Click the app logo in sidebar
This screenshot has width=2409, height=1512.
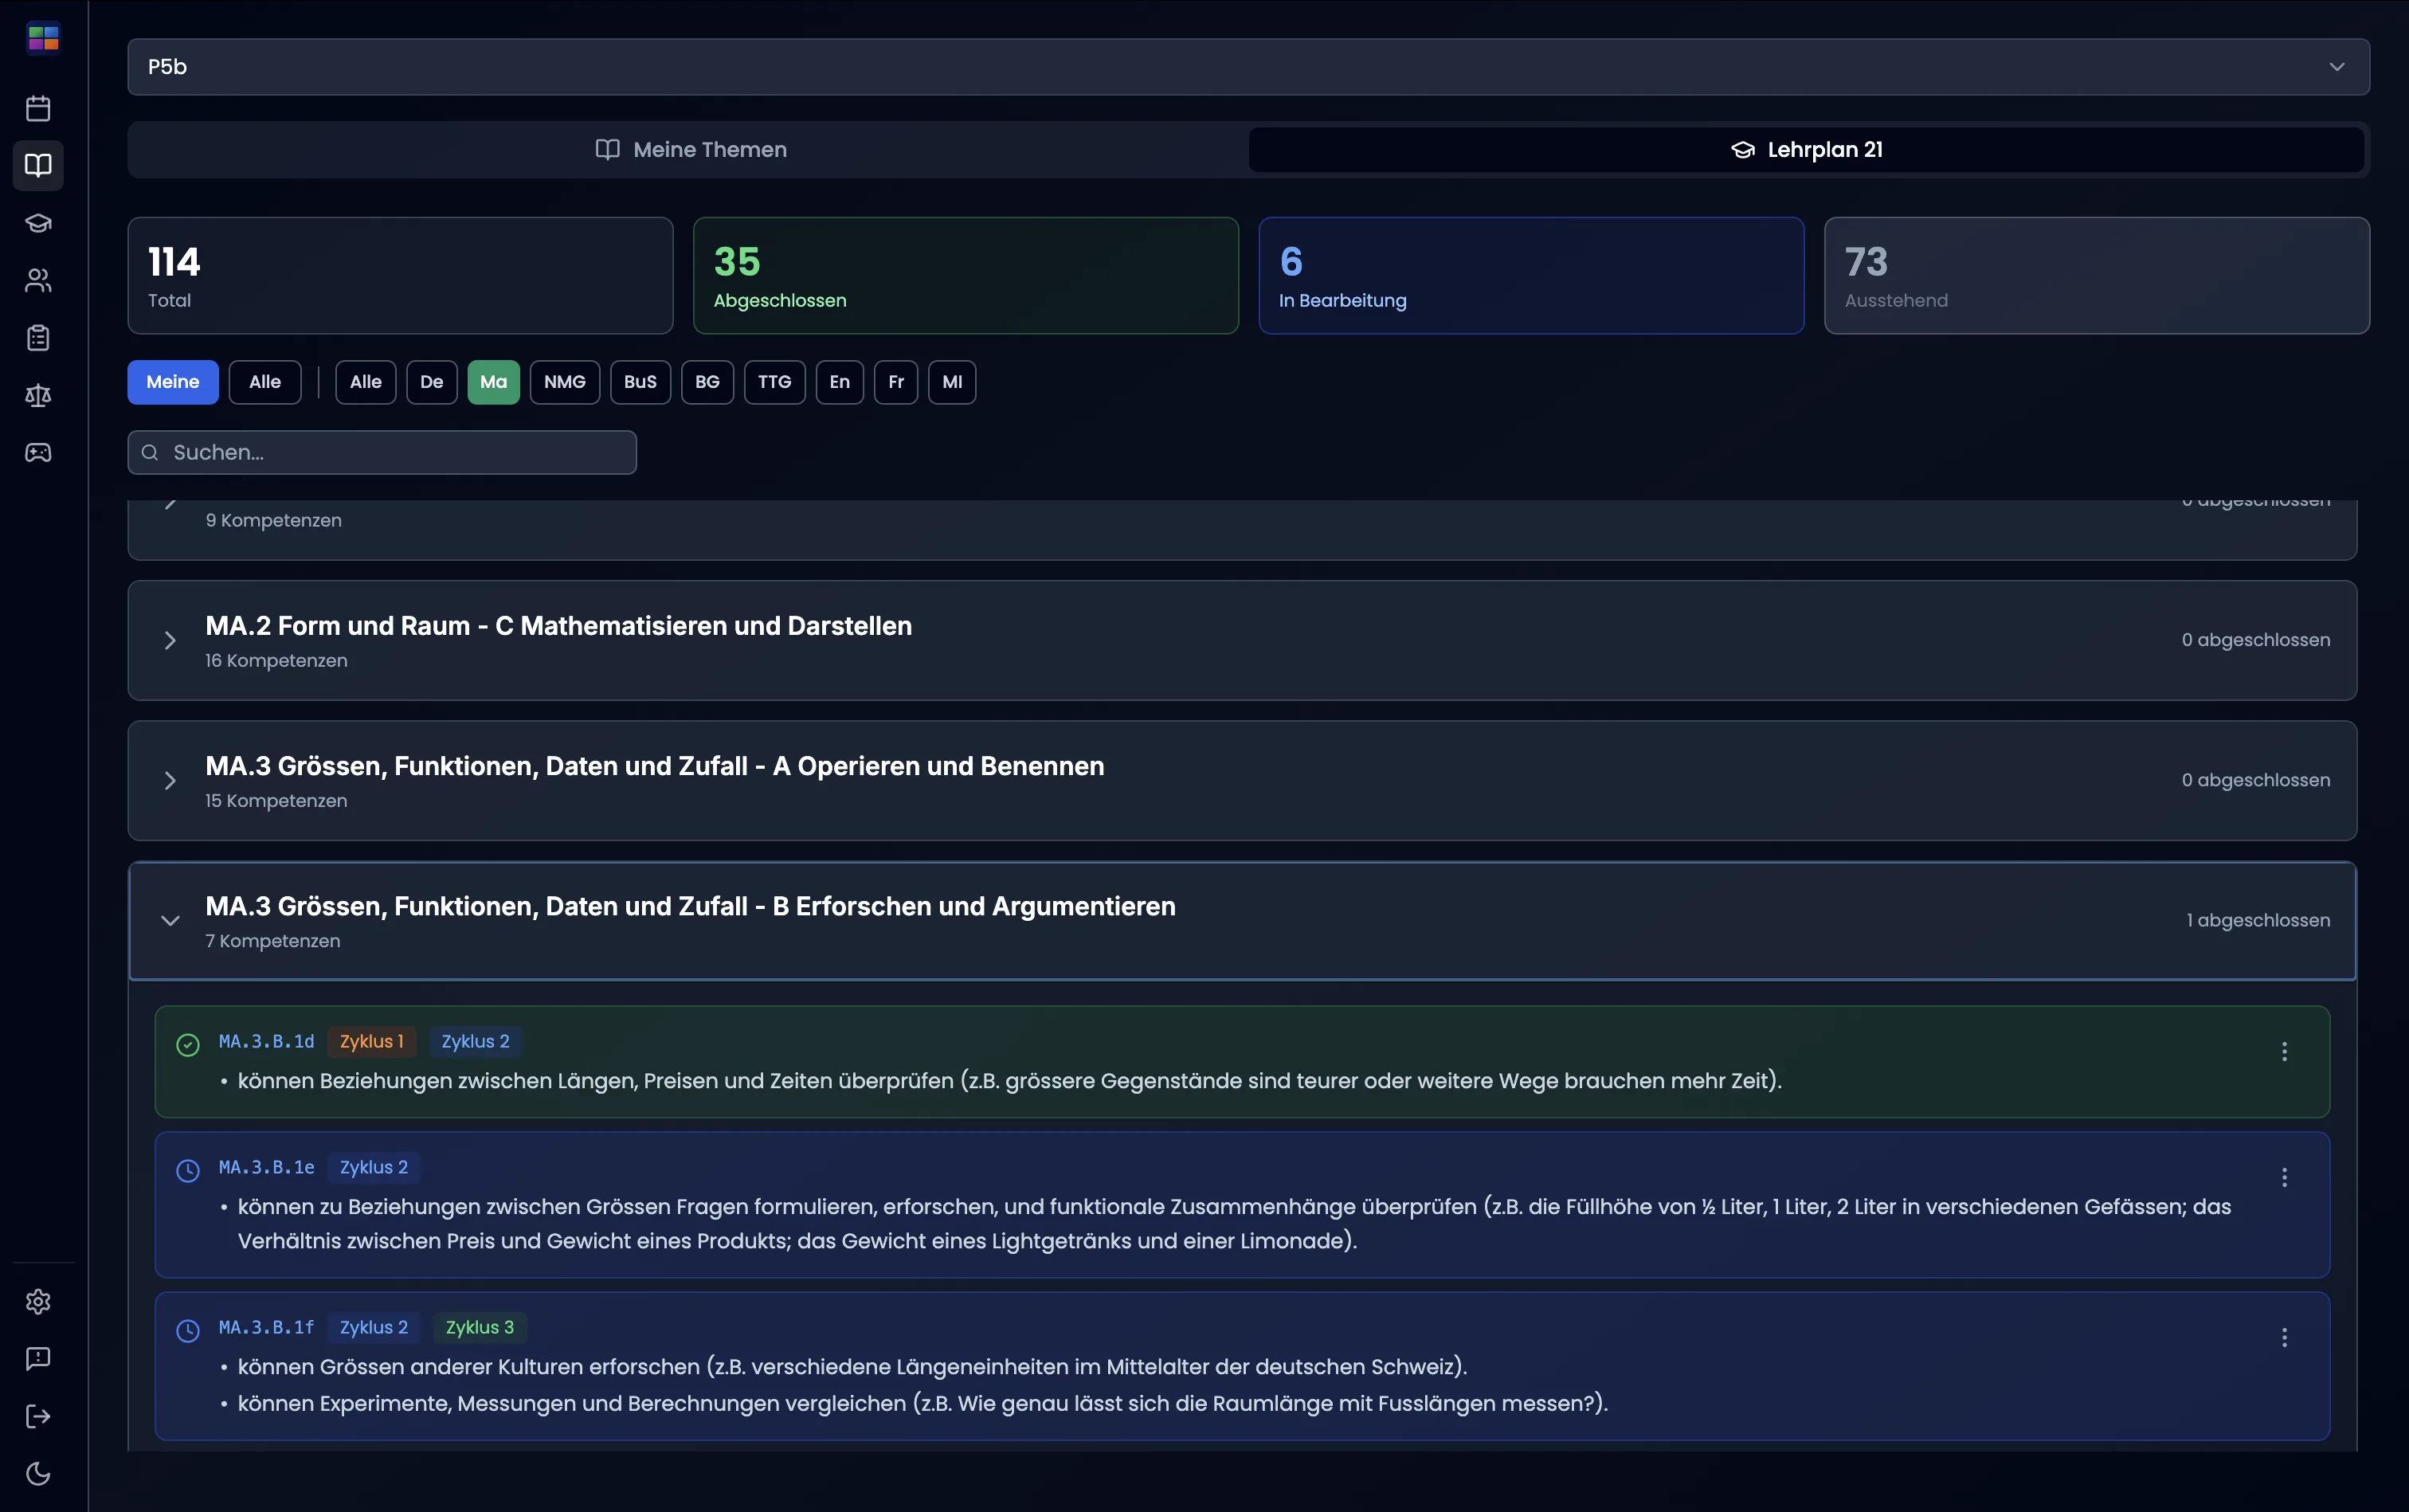click(43, 38)
